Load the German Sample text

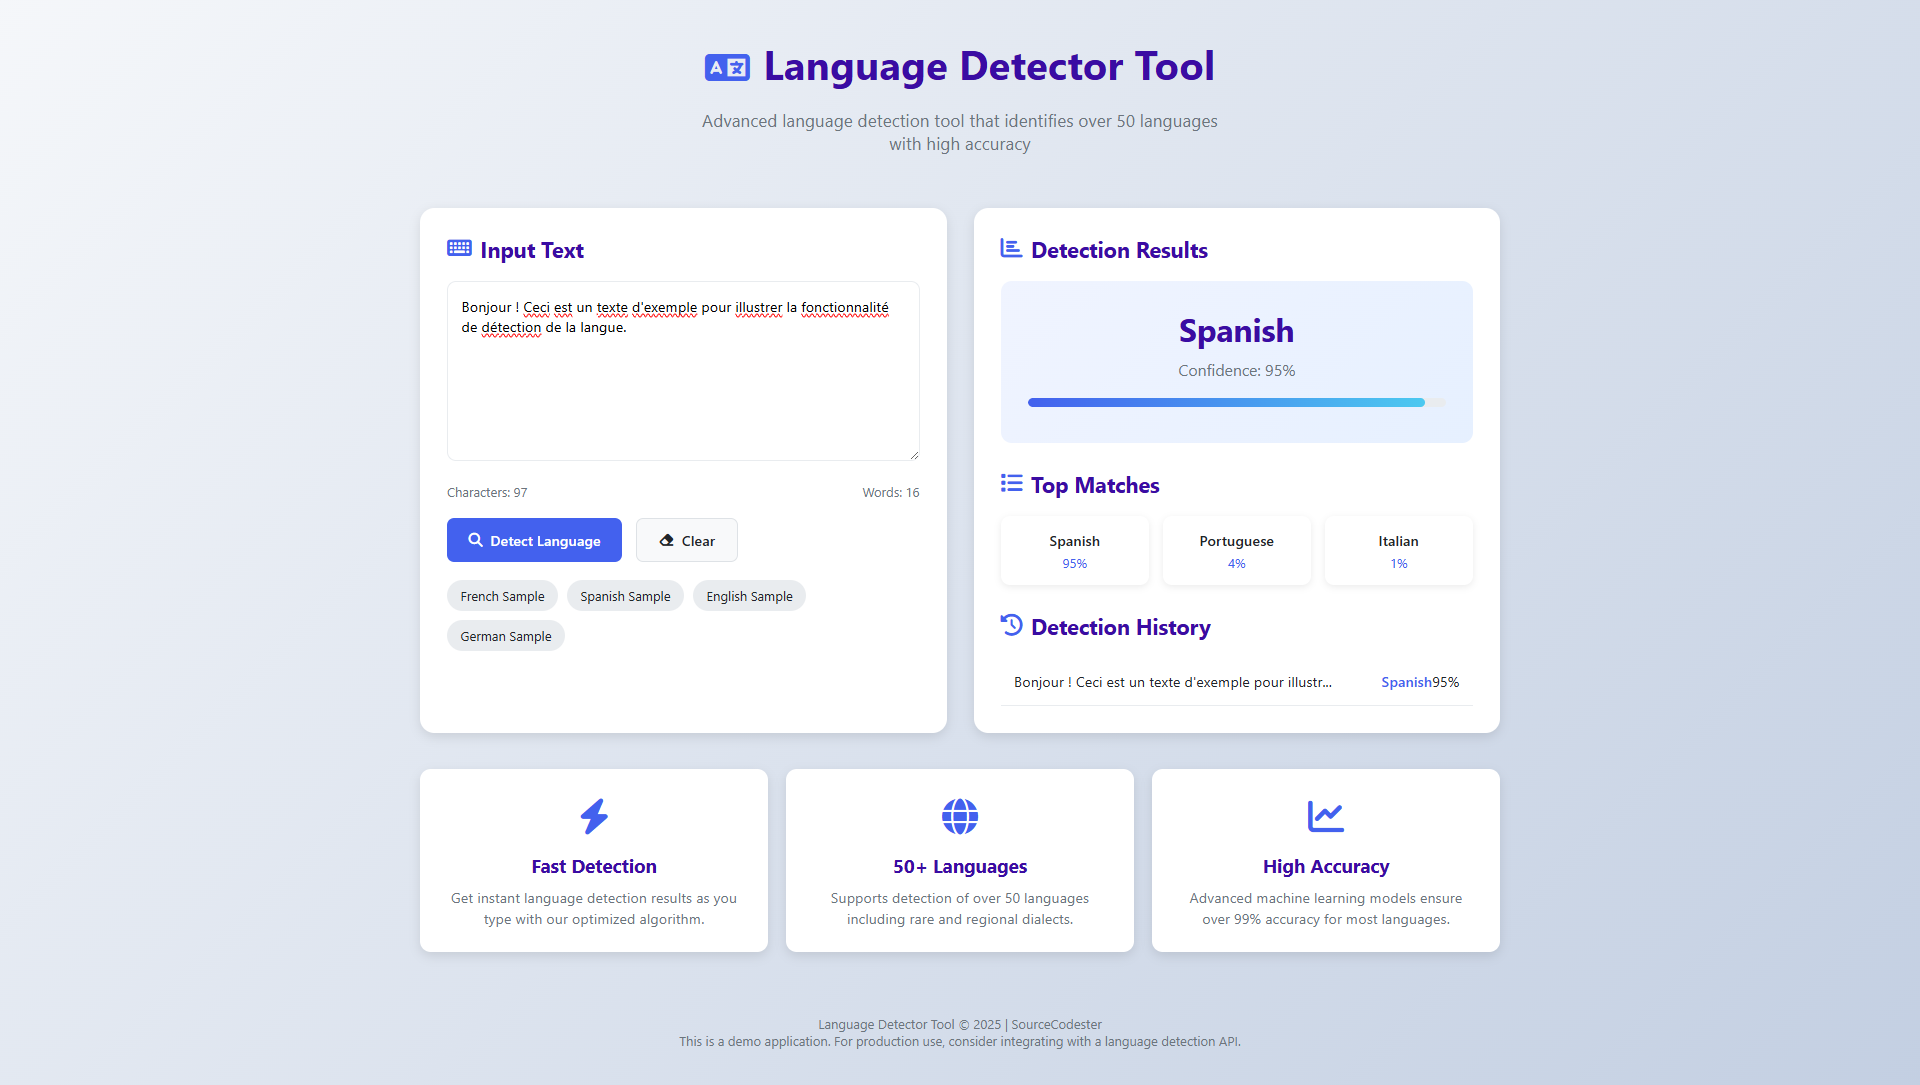point(505,636)
